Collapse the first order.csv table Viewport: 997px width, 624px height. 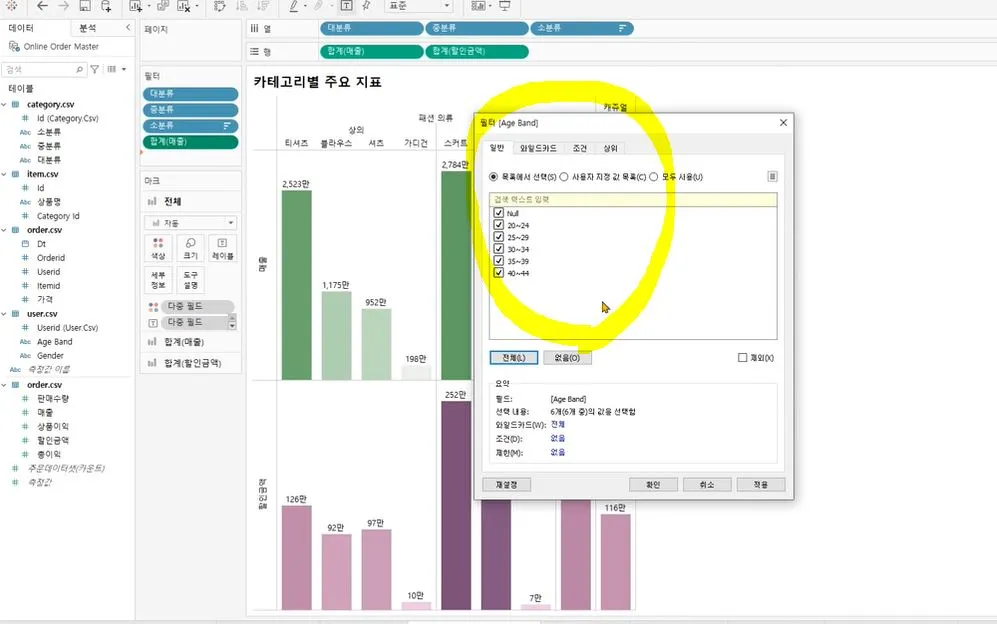coord(4,230)
